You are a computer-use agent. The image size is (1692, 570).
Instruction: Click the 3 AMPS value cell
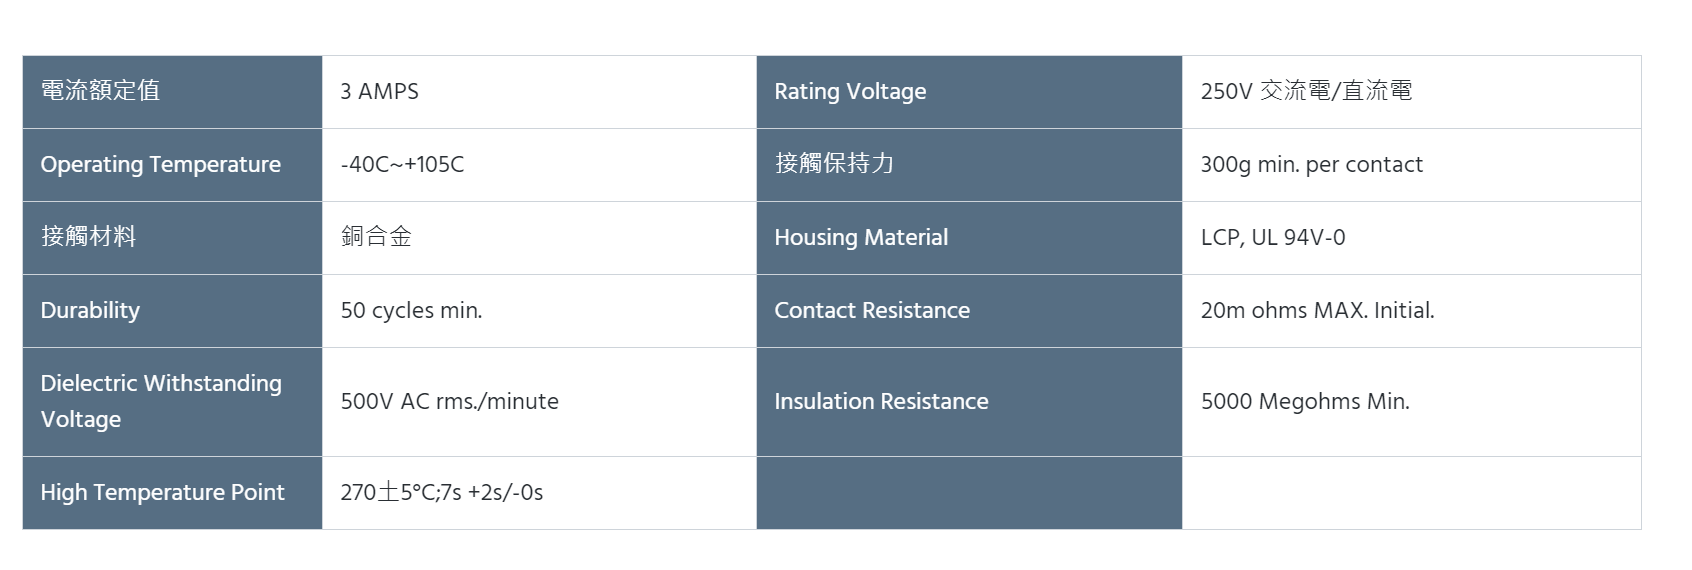pos(379,91)
